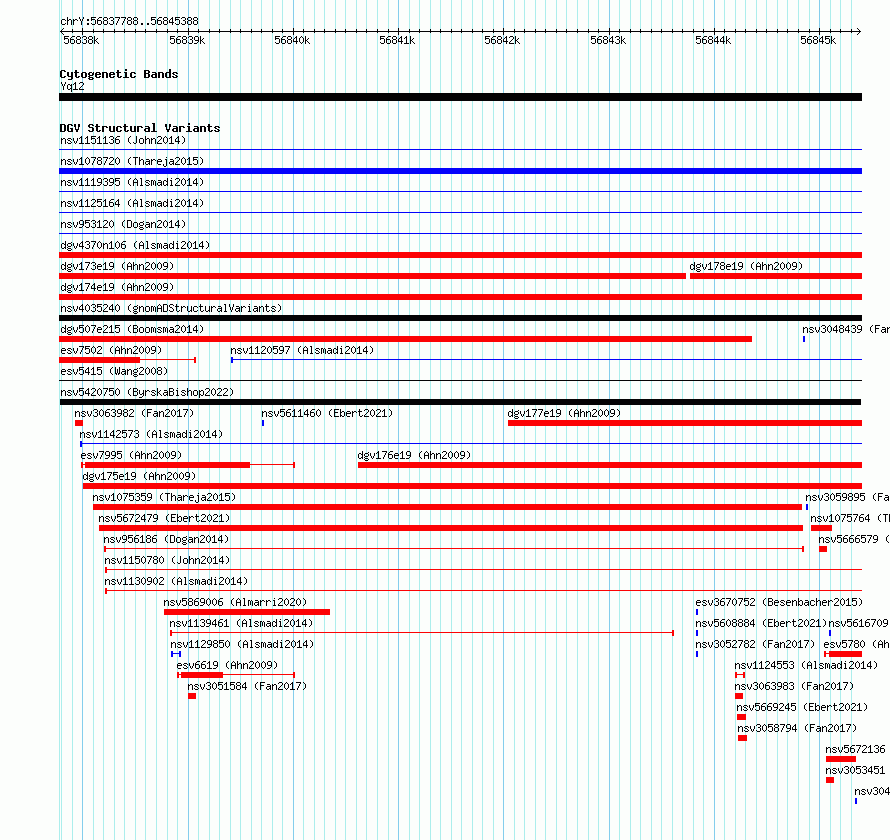Select nsv1075359 (Thareja2015) label
Screen dimensions: 890x840
pyautogui.click(x=164, y=497)
